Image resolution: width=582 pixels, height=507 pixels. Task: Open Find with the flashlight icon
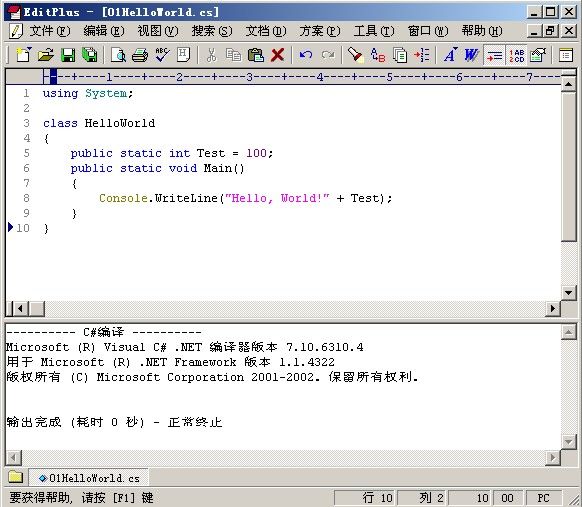[x=355, y=55]
